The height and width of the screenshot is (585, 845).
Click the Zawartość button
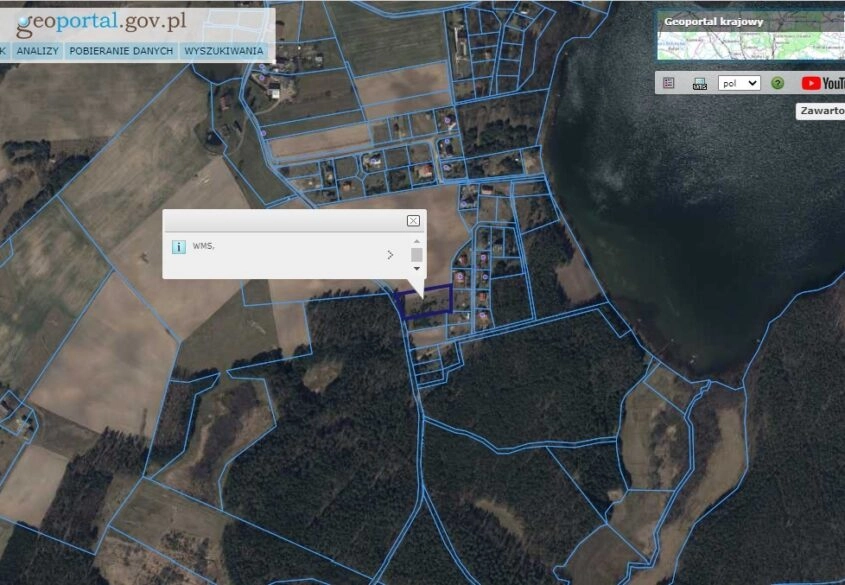click(822, 111)
